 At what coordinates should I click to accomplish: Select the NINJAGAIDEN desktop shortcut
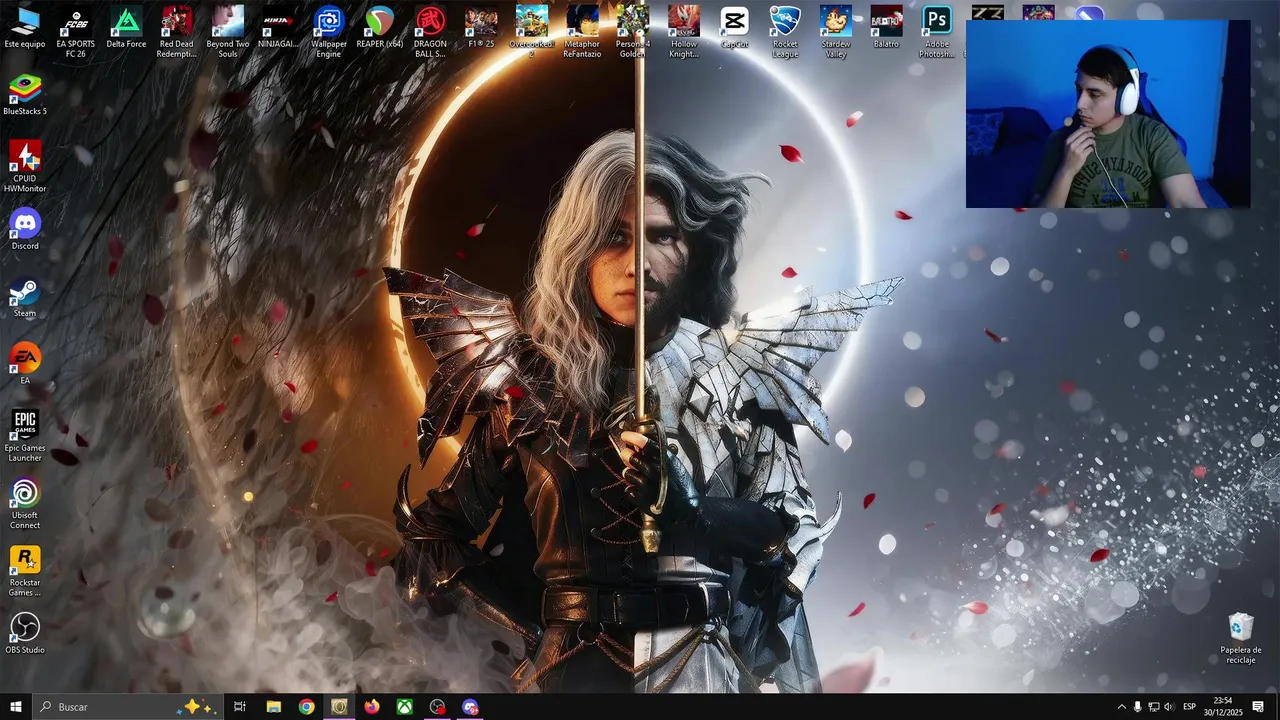(x=278, y=28)
